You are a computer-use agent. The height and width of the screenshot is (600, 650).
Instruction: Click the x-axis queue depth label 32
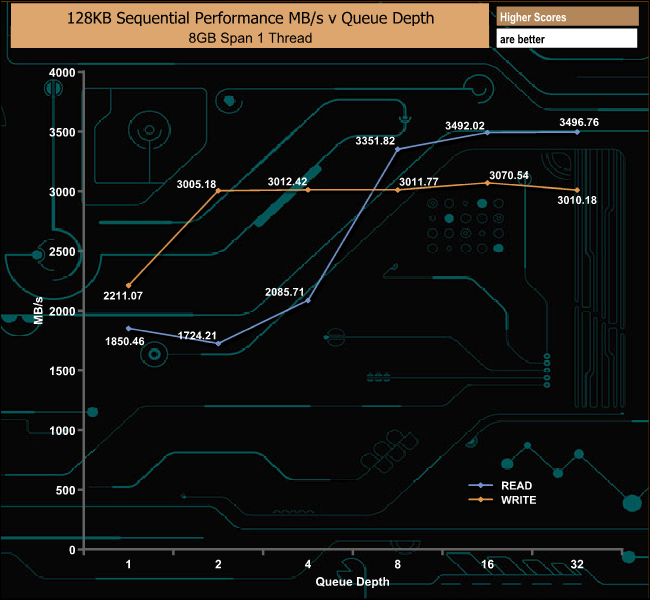point(577,564)
